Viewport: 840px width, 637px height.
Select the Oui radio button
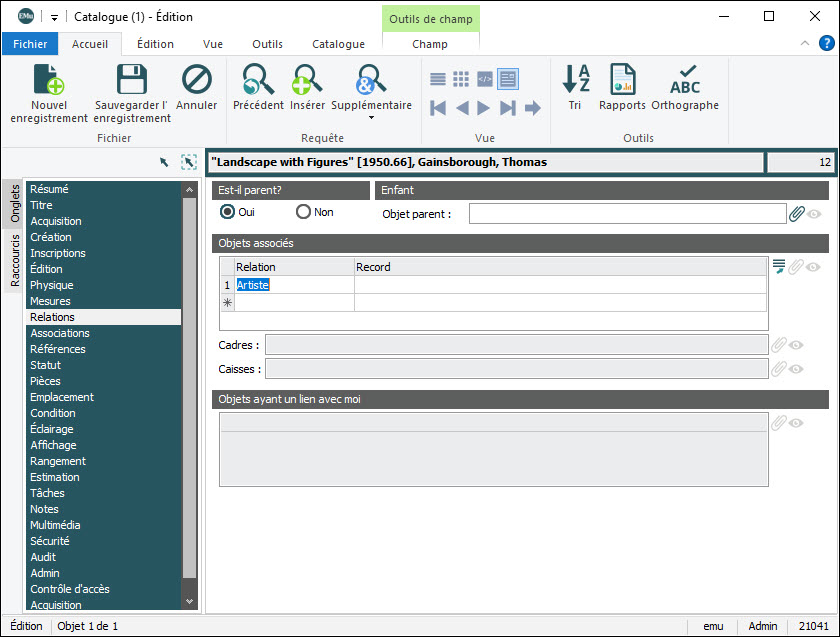[228, 212]
